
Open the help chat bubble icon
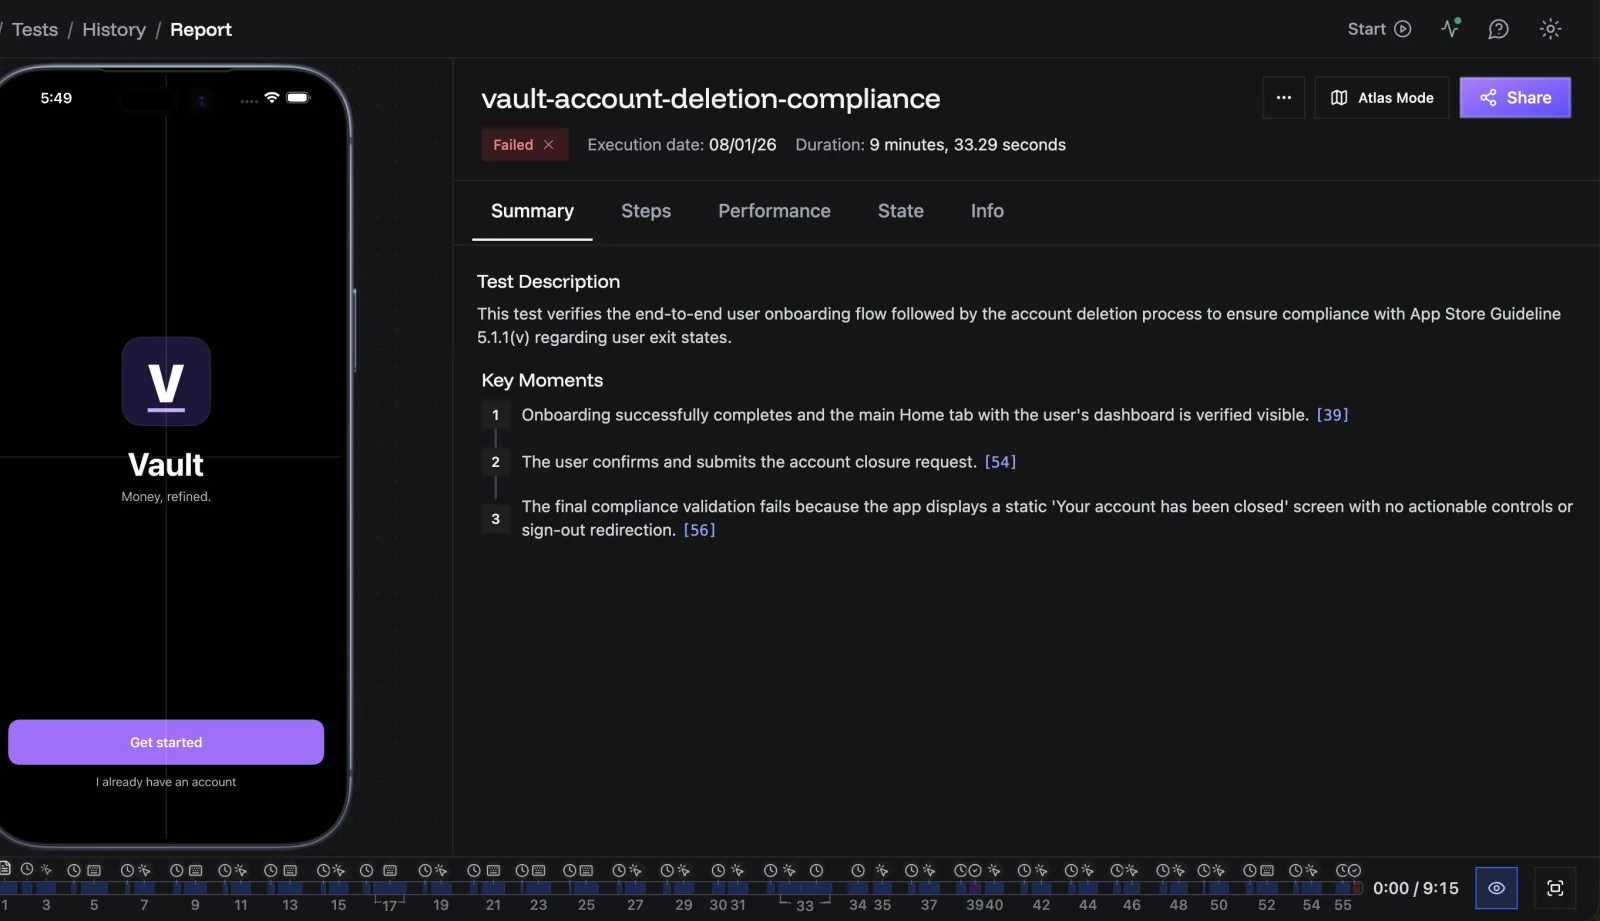pyautogui.click(x=1498, y=29)
